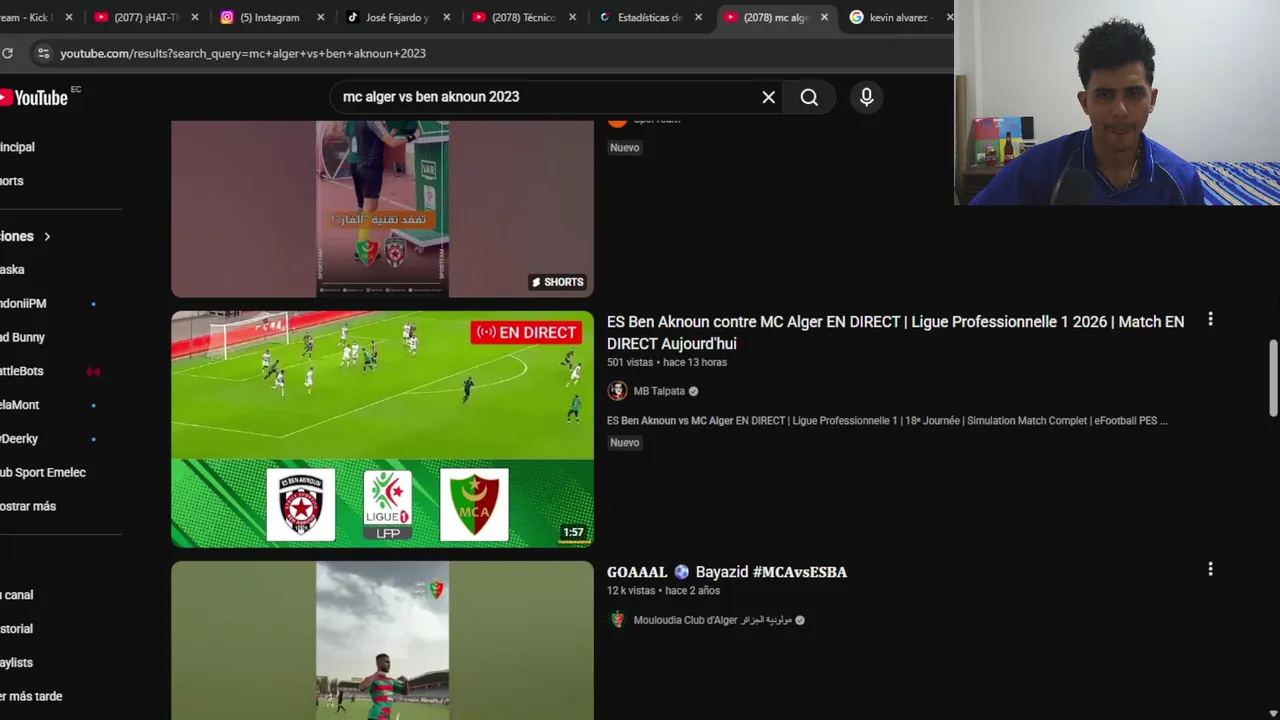Click the YouTube logo home icon
Viewport: 1280px width, 720px height.
[34, 97]
